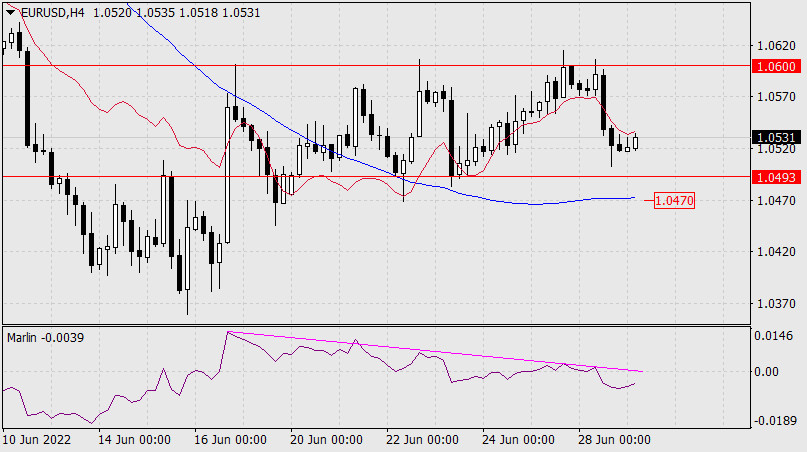The image size is (807, 452).
Task: Click the 1.0520 price scale value
Action: 776,150
